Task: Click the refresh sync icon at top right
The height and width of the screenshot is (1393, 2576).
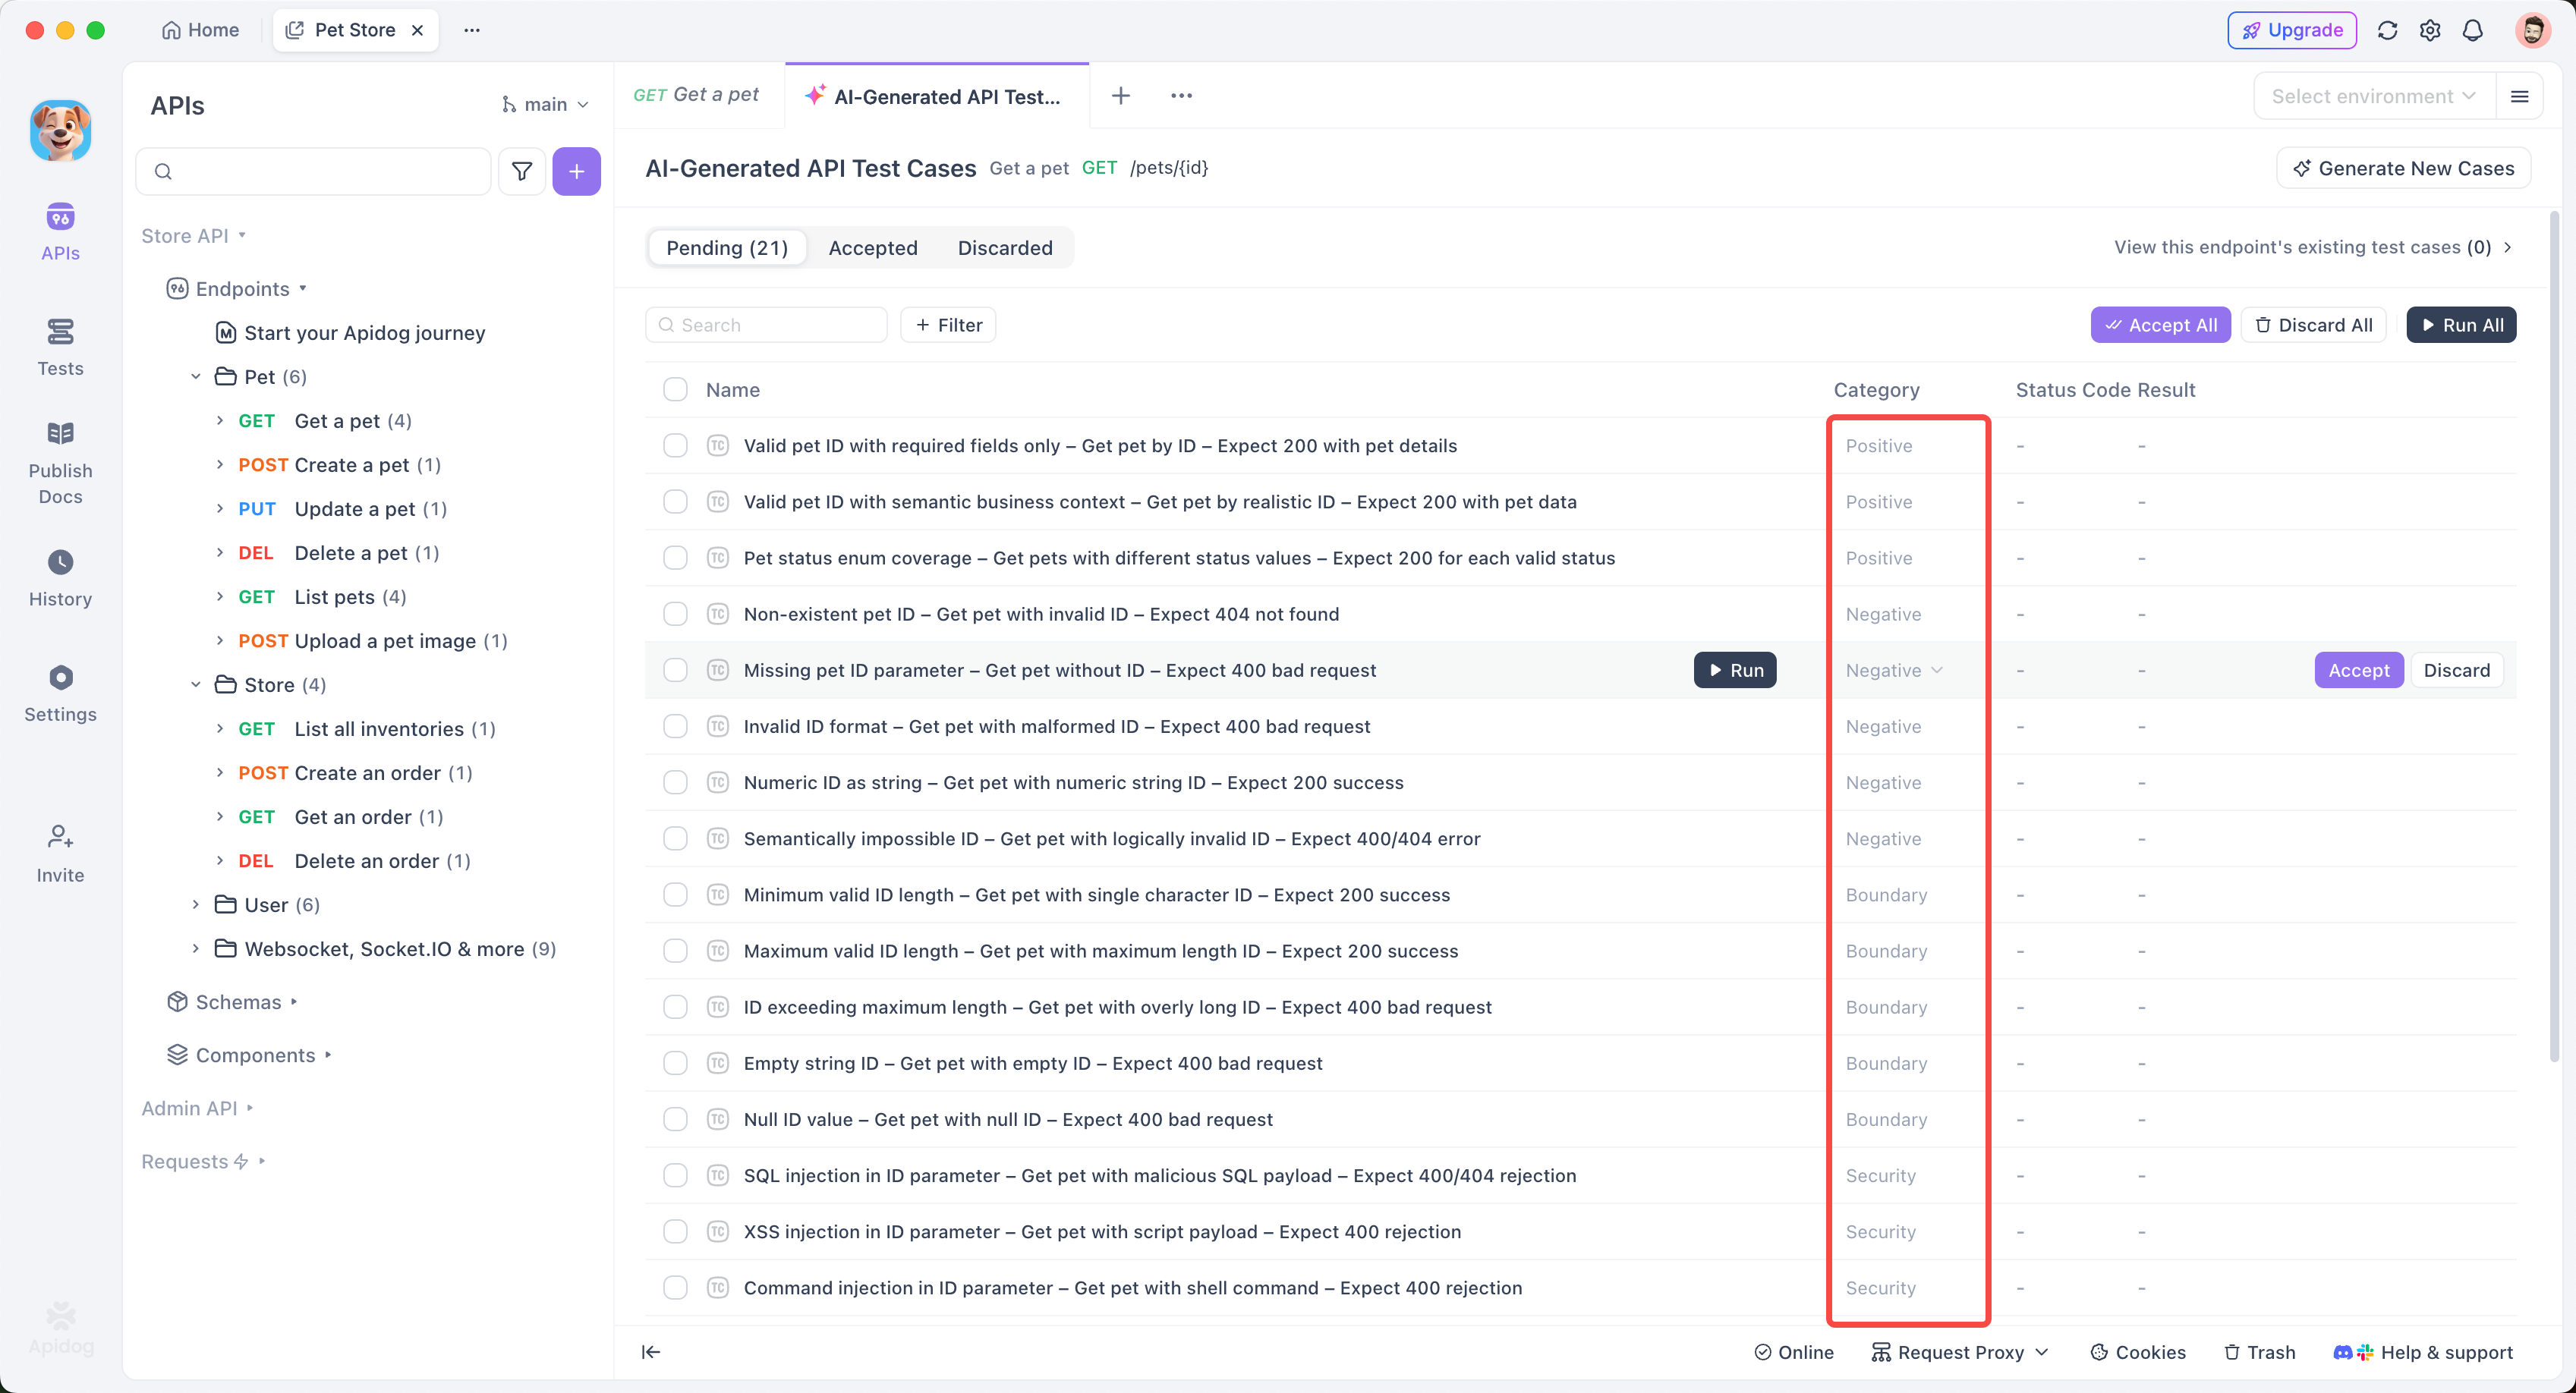Action: [2387, 30]
